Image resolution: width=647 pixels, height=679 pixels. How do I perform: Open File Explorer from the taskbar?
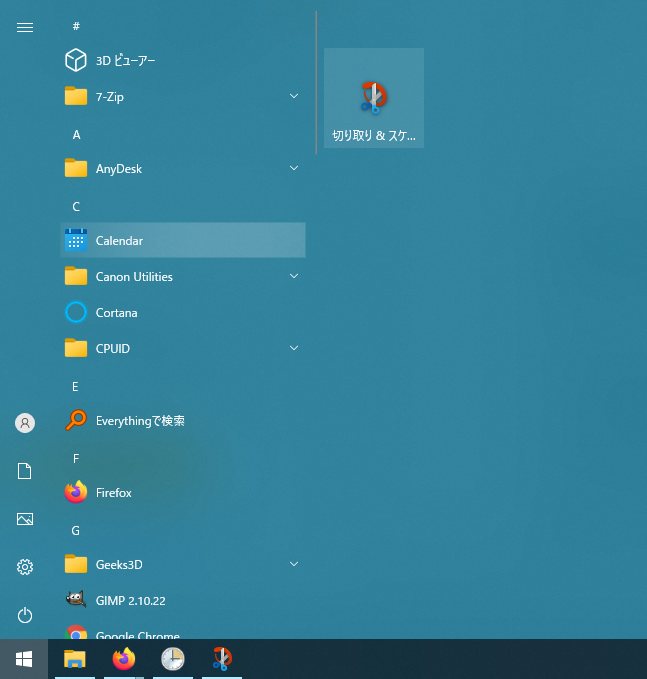74,659
